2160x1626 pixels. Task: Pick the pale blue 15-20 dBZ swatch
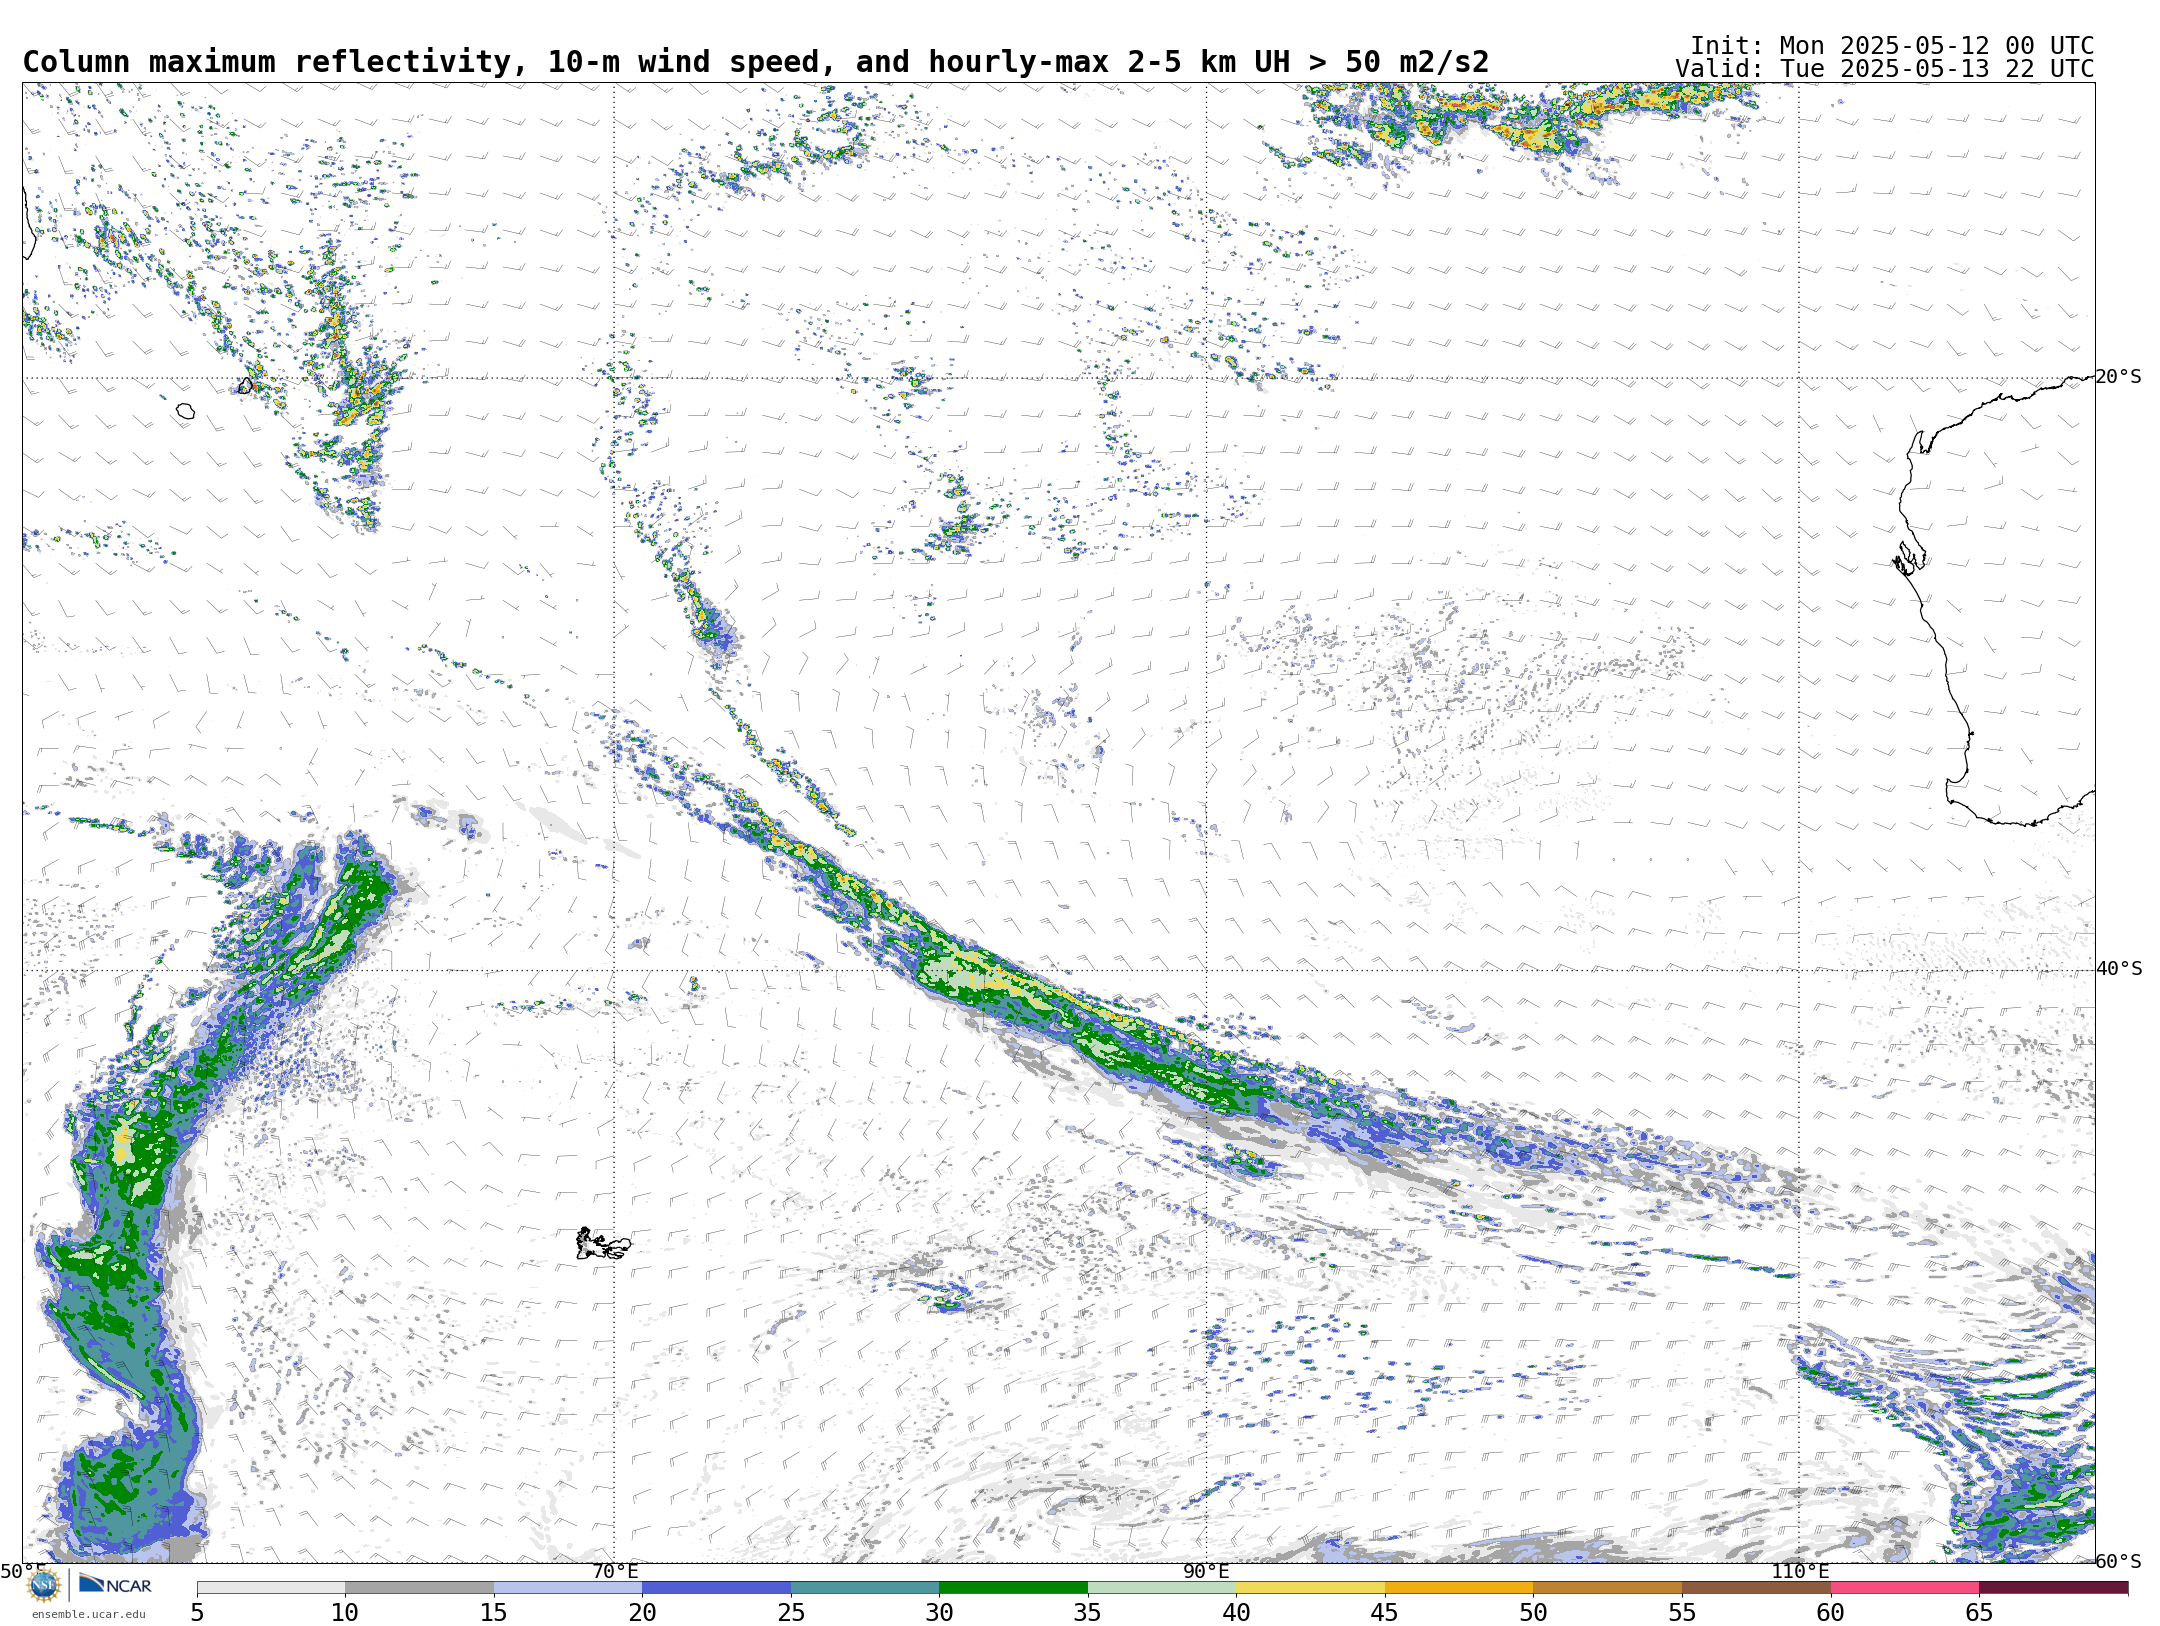coord(568,1588)
